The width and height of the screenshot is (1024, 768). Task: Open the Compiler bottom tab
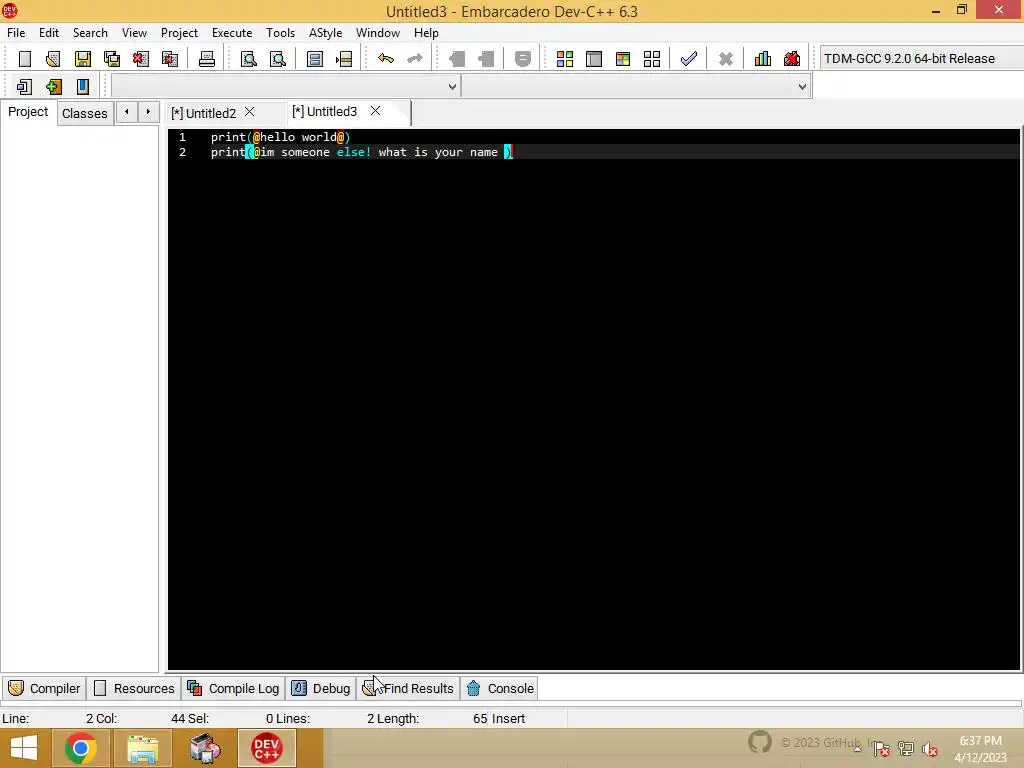(44, 688)
